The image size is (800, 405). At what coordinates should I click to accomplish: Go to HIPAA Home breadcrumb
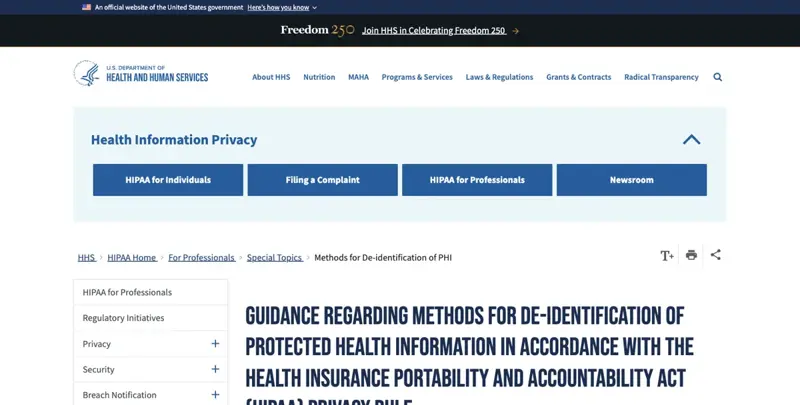(132, 258)
